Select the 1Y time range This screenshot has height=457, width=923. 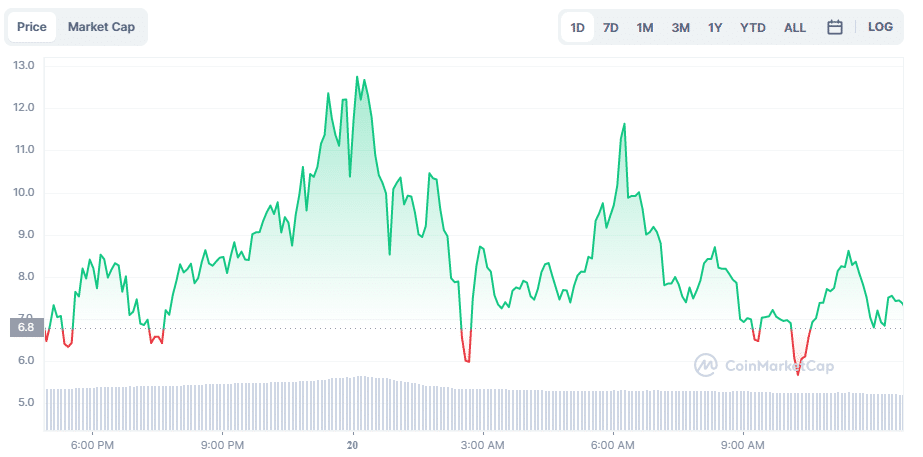(x=715, y=27)
